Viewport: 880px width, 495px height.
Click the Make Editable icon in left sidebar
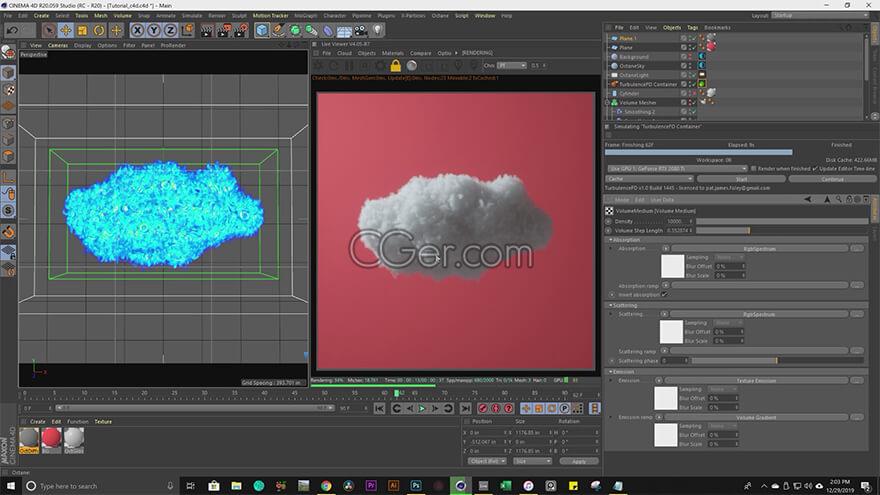pyautogui.click(x=8, y=52)
